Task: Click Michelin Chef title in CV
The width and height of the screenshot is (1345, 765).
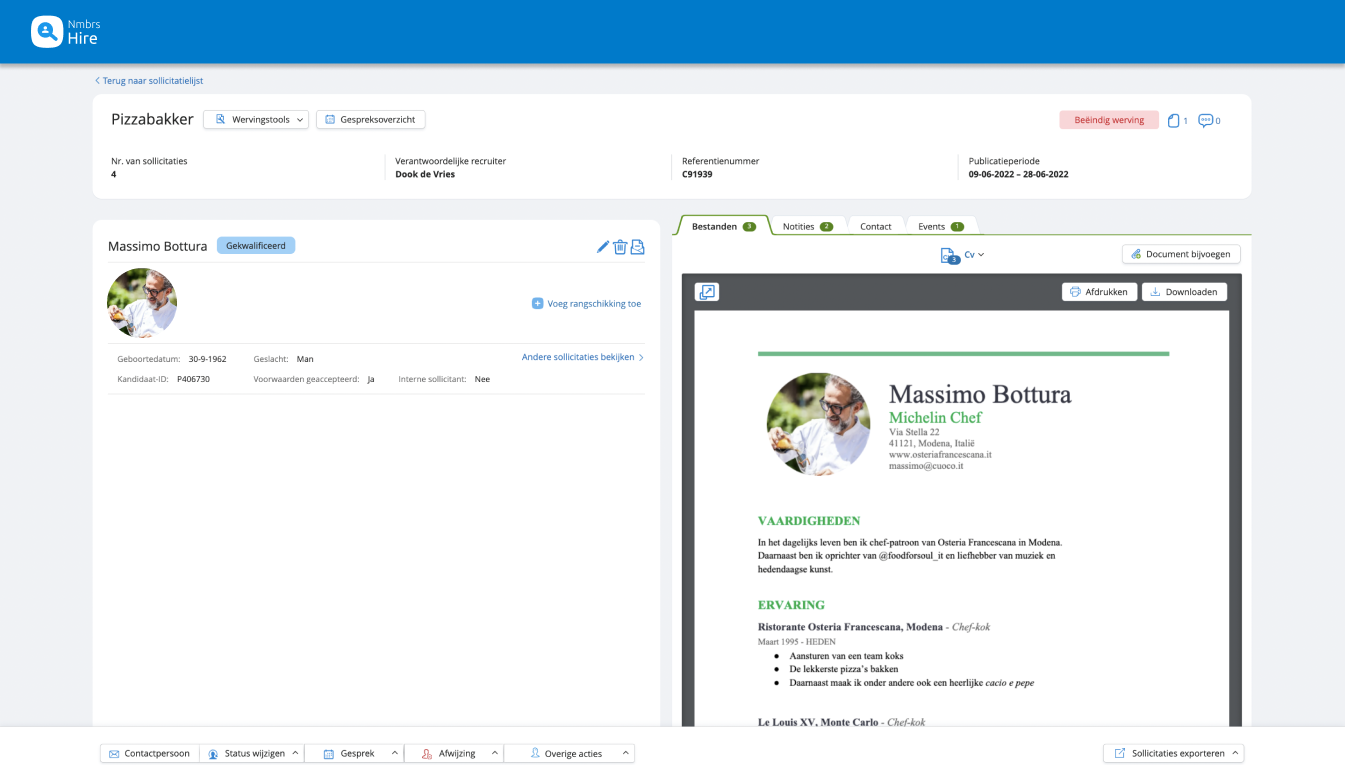Action: (x=935, y=417)
